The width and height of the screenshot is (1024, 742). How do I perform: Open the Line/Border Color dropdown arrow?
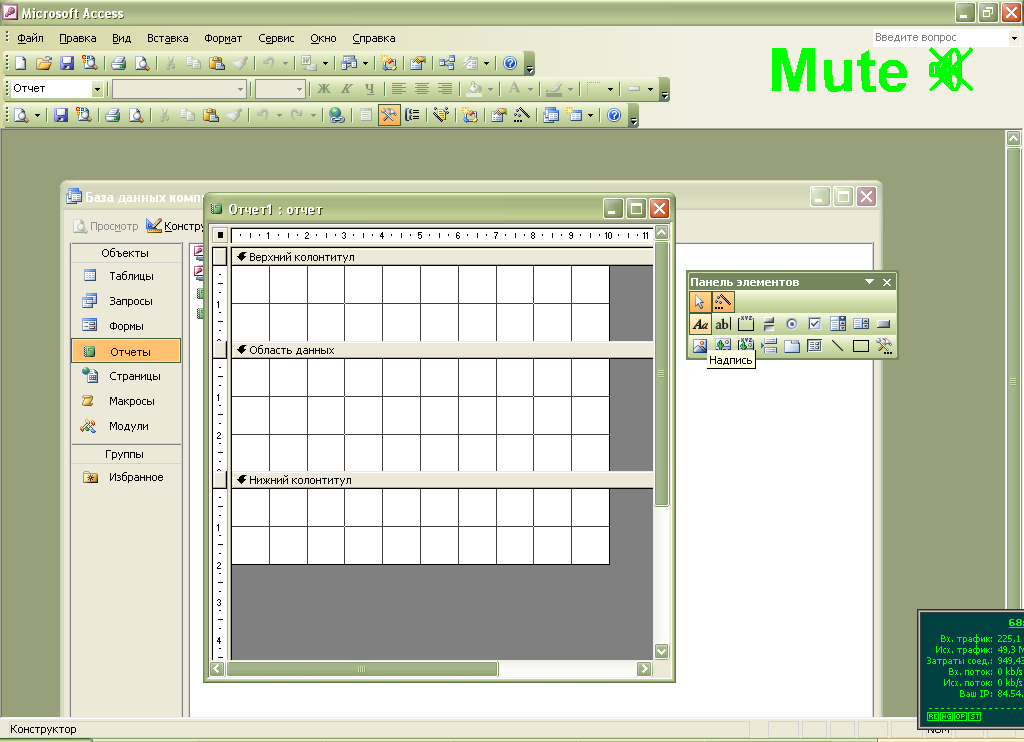coord(570,89)
